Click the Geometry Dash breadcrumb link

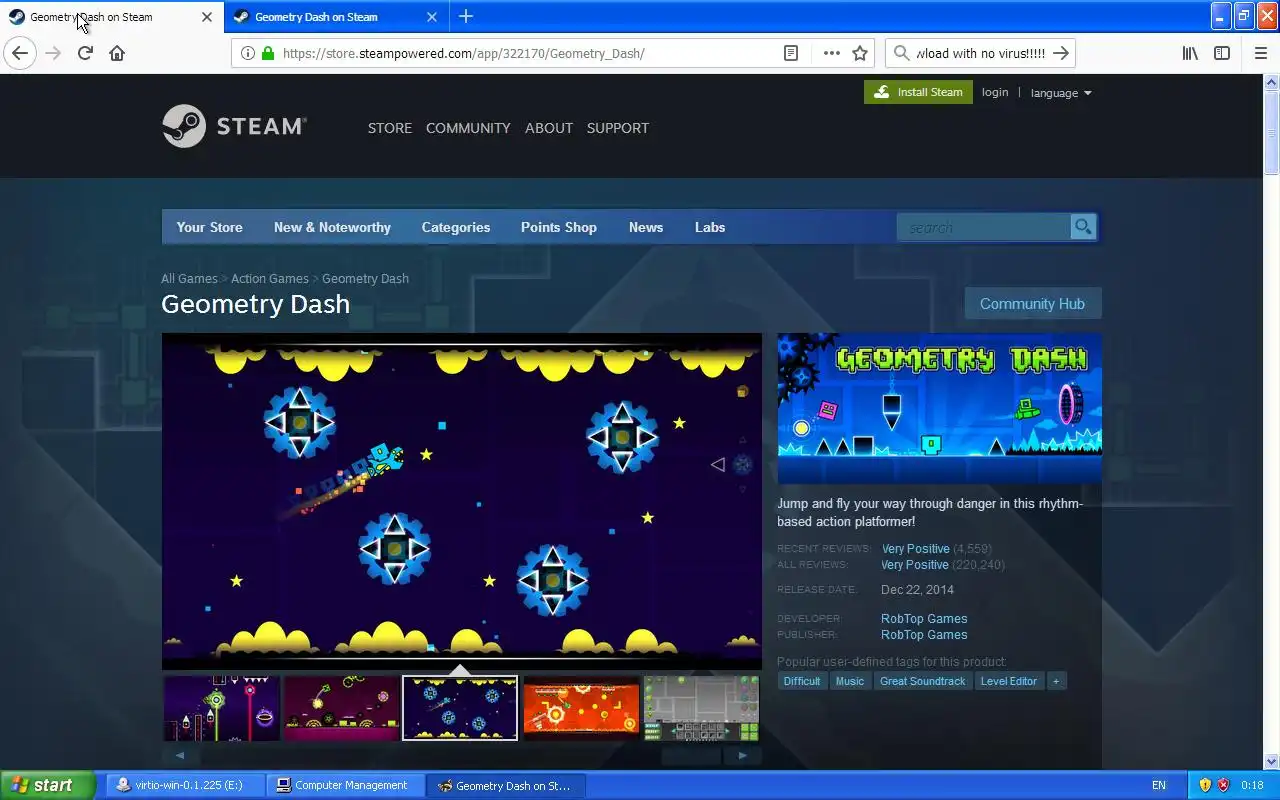[x=365, y=278]
